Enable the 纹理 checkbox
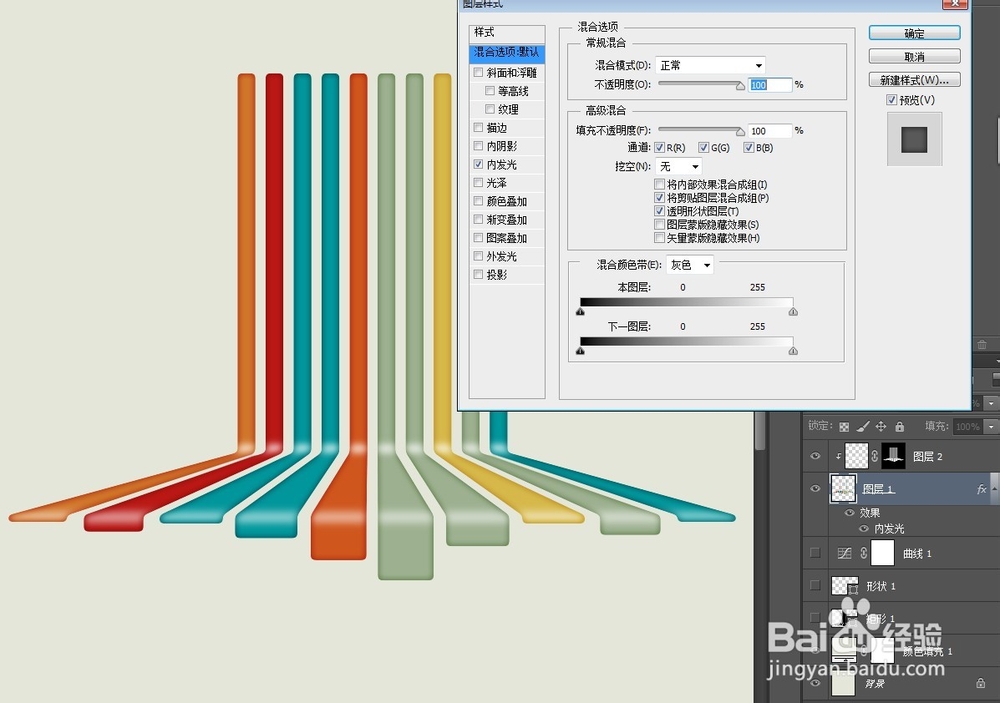This screenshot has height=703, width=1000. tap(490, 109)
